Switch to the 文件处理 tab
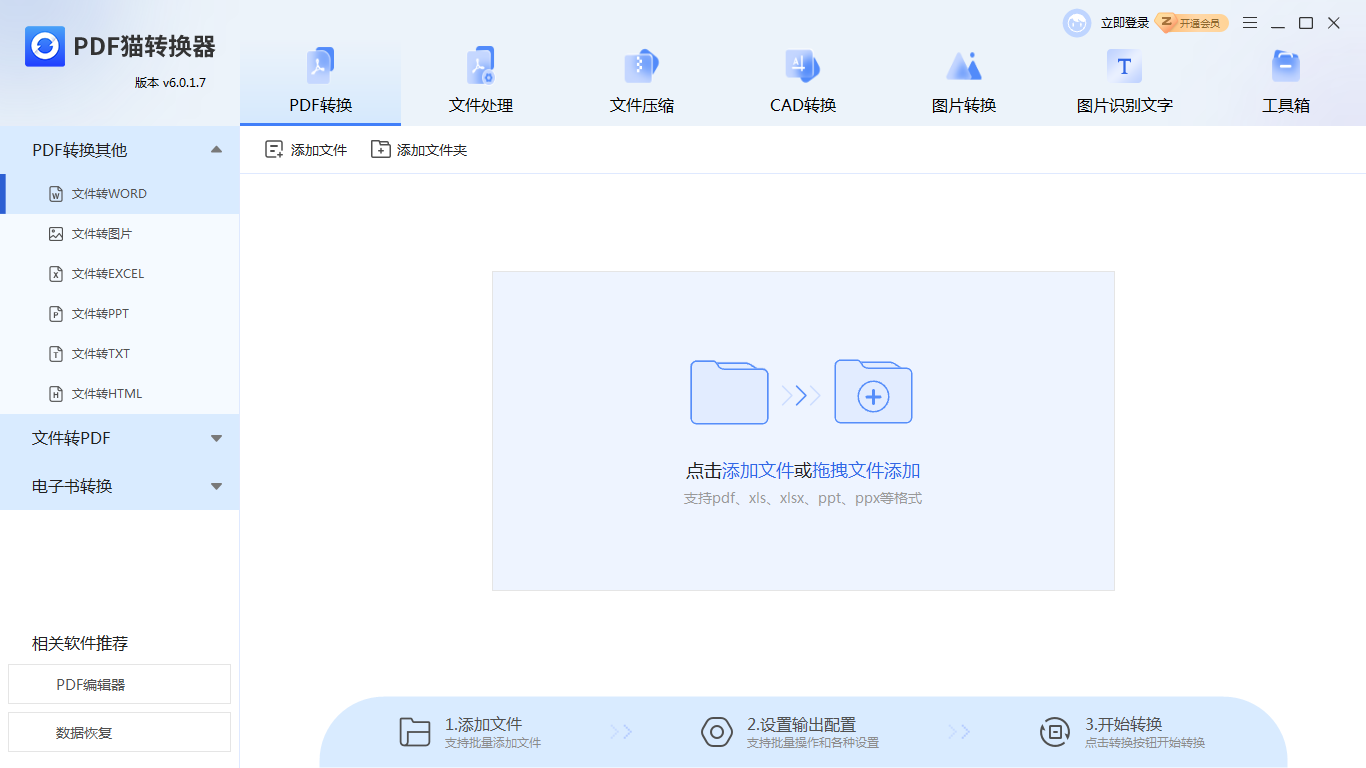Viewport: 1366px width, 768px height. (481, 82)
